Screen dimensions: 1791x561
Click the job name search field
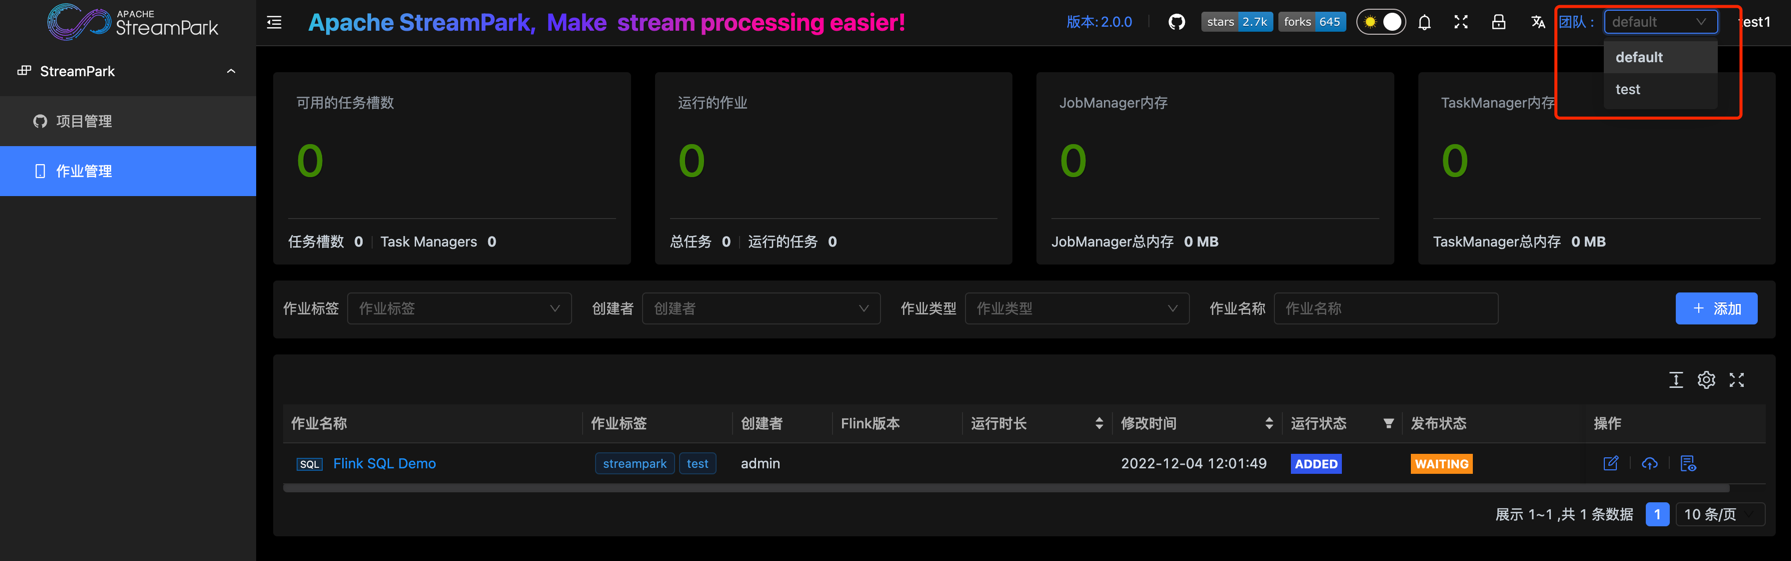pyautogui.click(x=1385, y=309)
